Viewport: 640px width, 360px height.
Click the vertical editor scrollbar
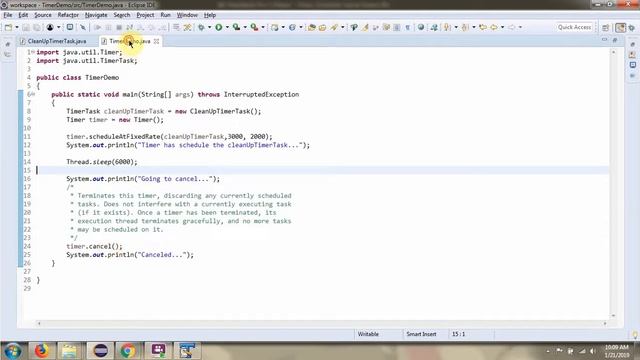tap(613, 184)
